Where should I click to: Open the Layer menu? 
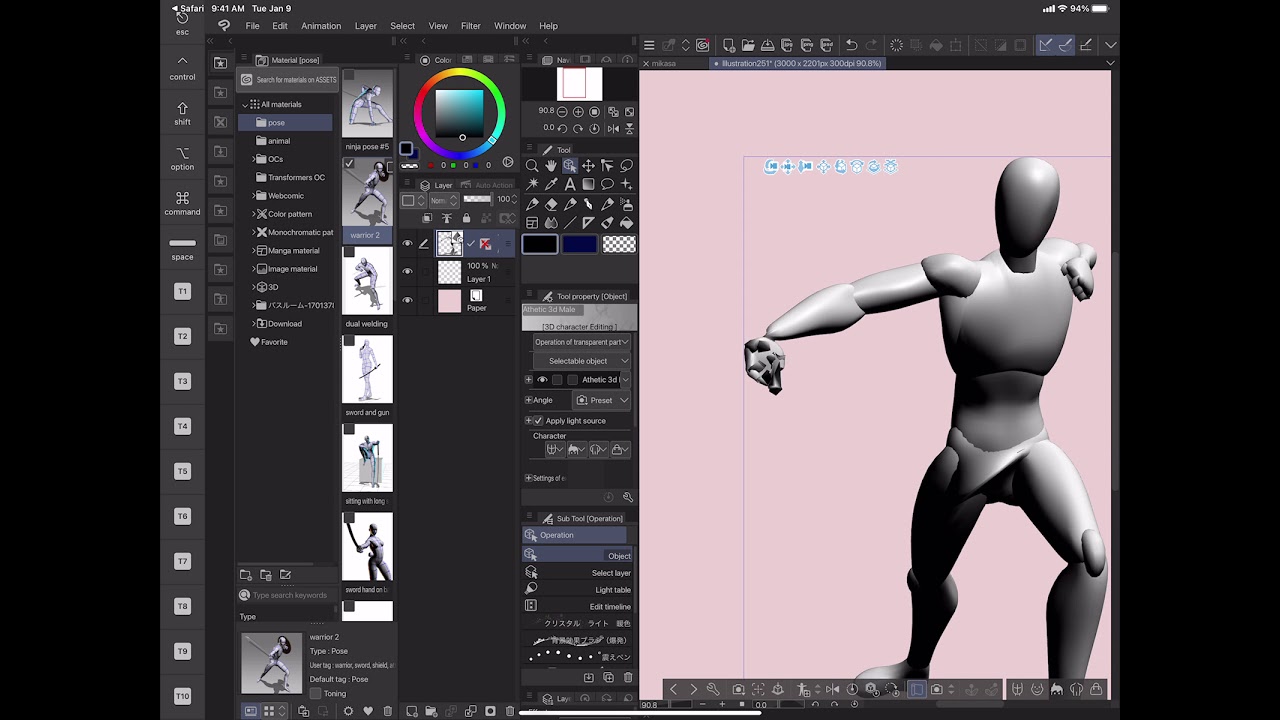(366, 26)
